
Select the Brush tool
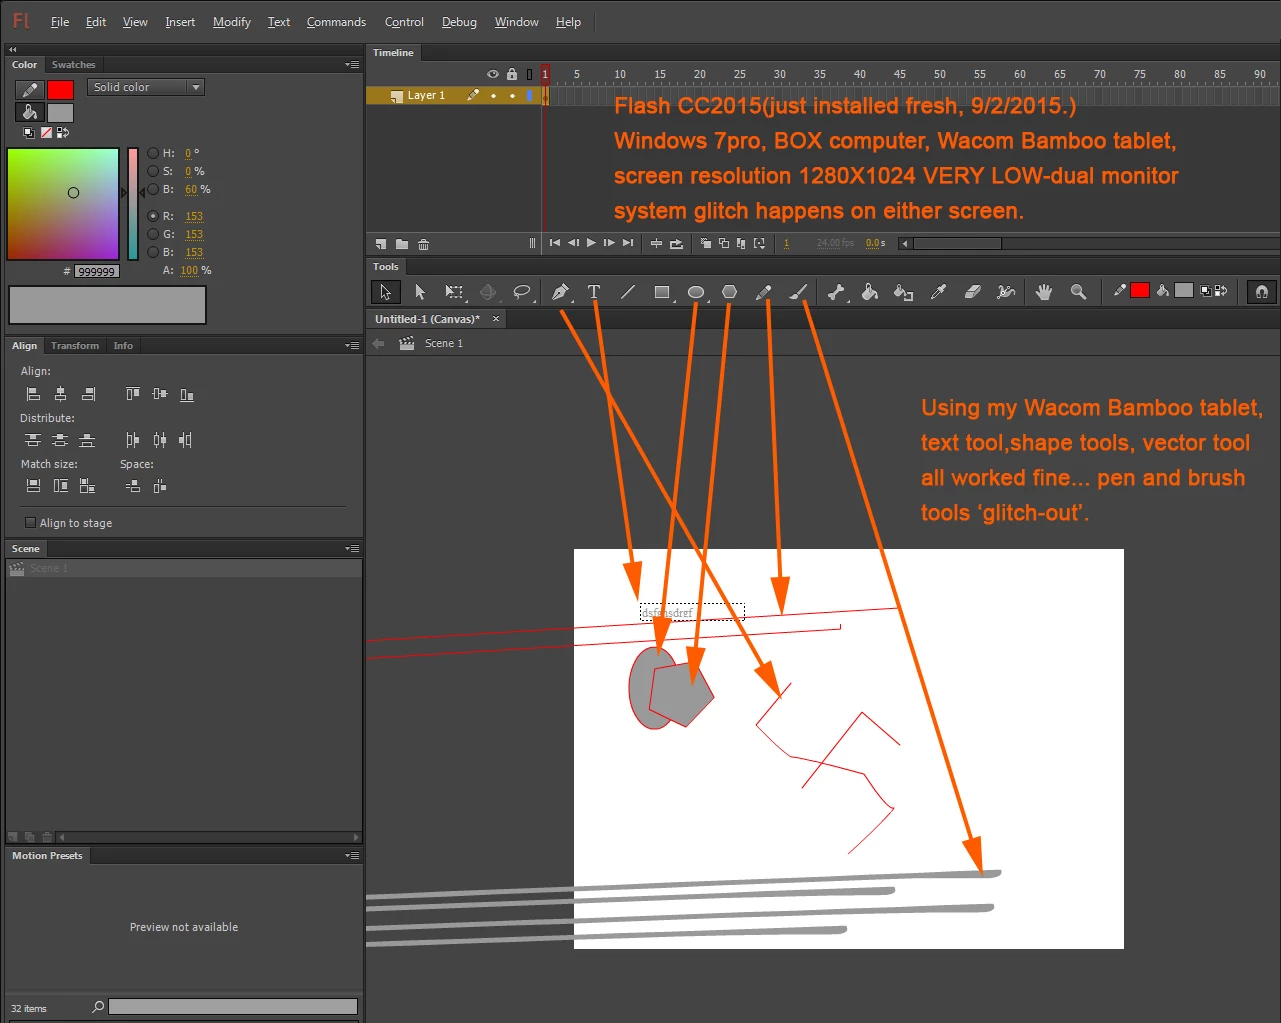pos(798,292)
